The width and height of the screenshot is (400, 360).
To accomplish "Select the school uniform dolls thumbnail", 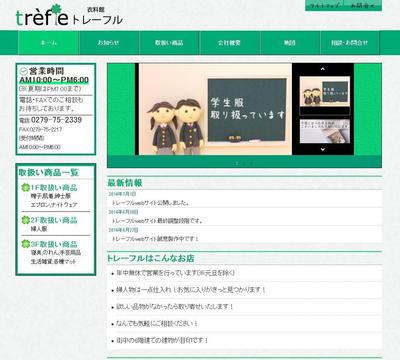I will pos(325,92).
